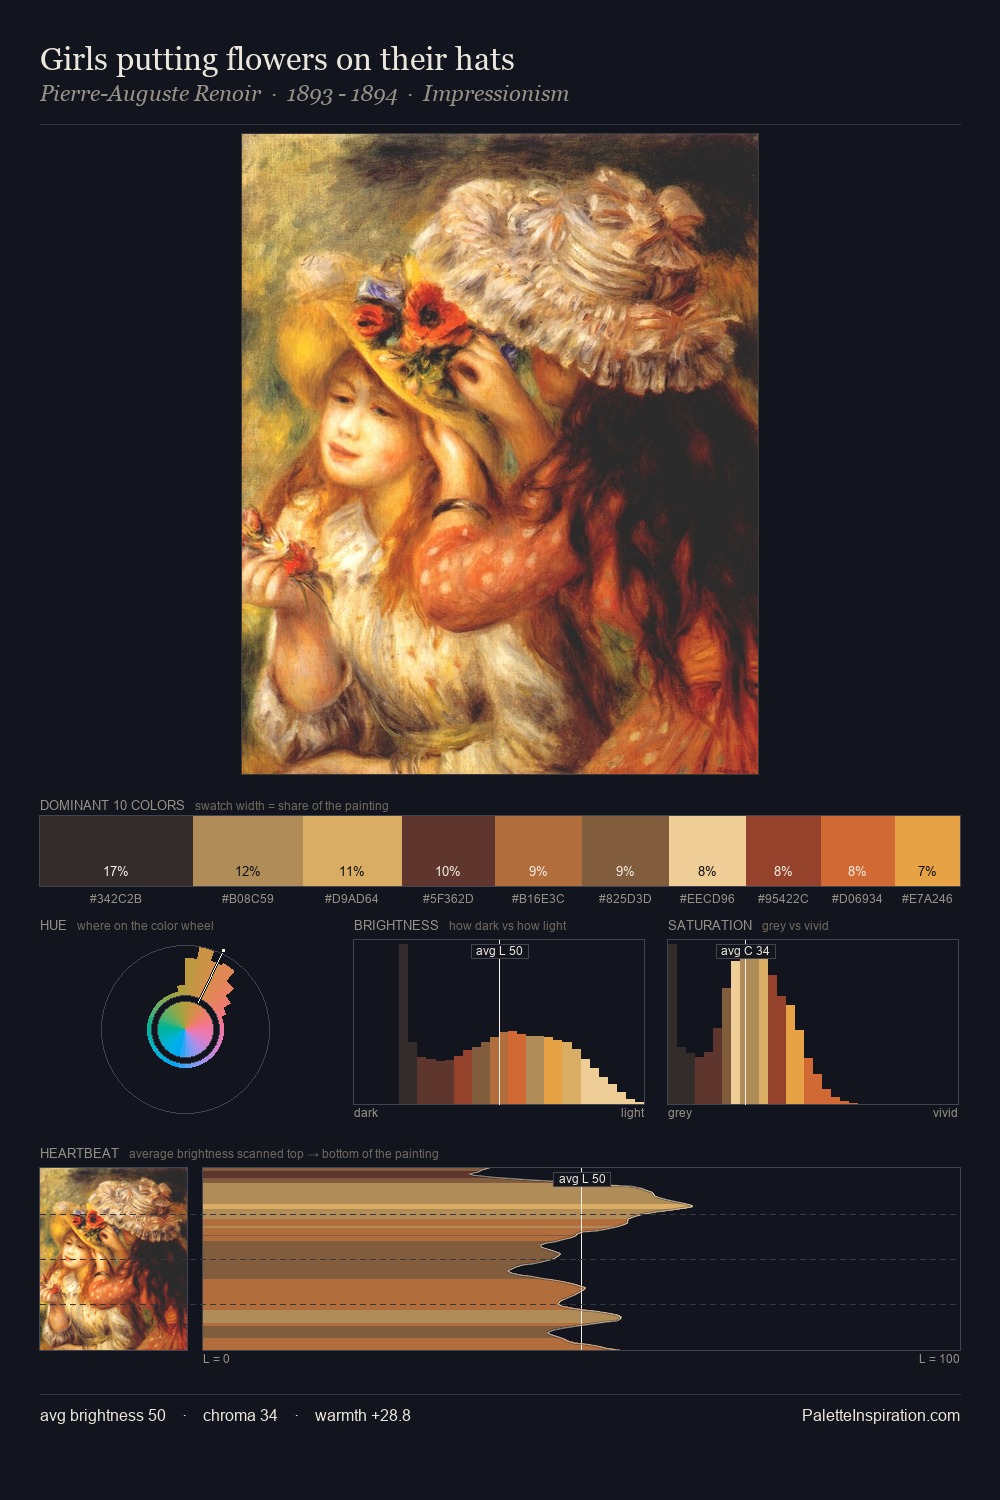
Task: Click the #342C2B dark swatch (17%)
Action: 116,851
